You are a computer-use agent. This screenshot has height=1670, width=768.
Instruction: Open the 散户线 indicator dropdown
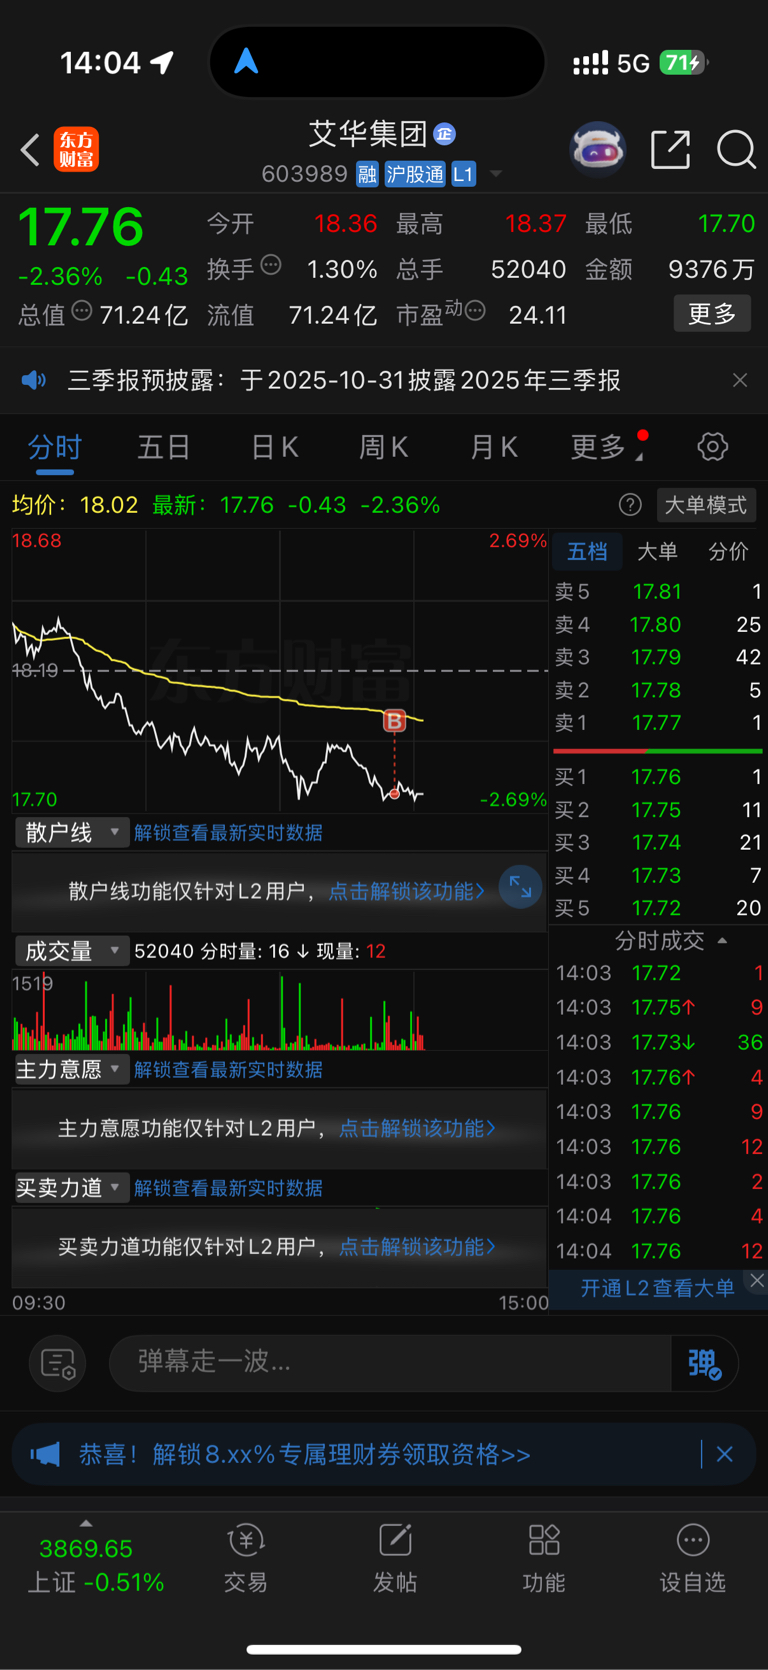(x=72, y=832)
